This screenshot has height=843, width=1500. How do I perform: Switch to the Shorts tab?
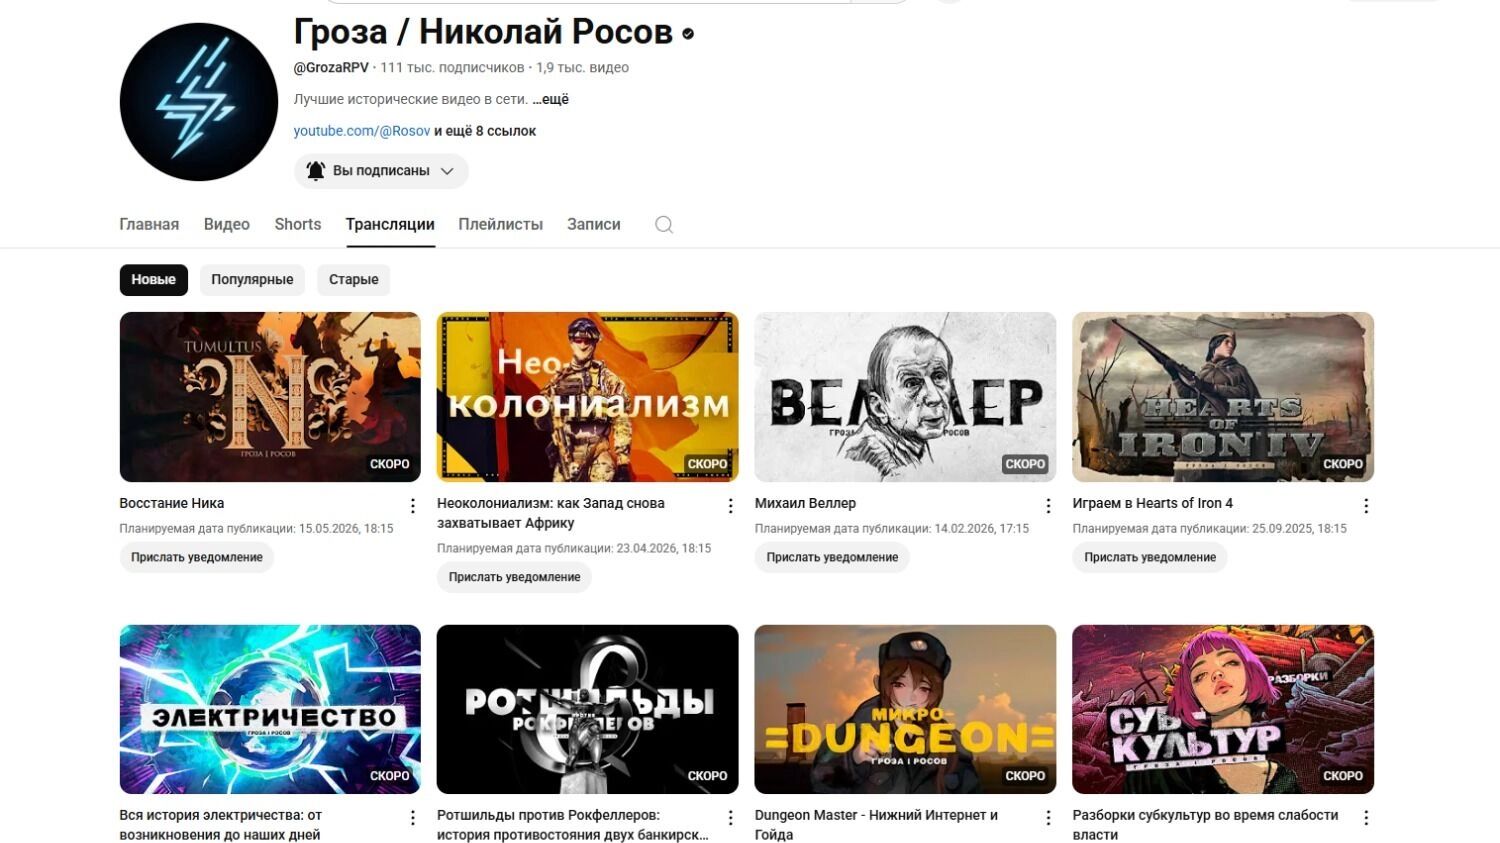coord(298,224)
